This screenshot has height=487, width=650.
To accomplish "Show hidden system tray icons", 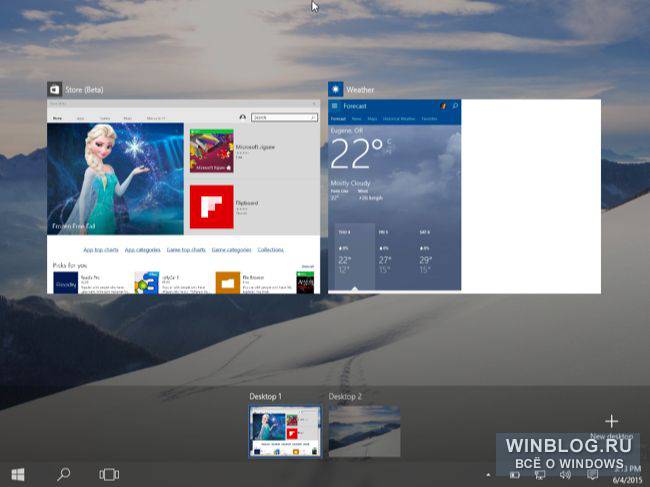I will click(x=488, y=475).
